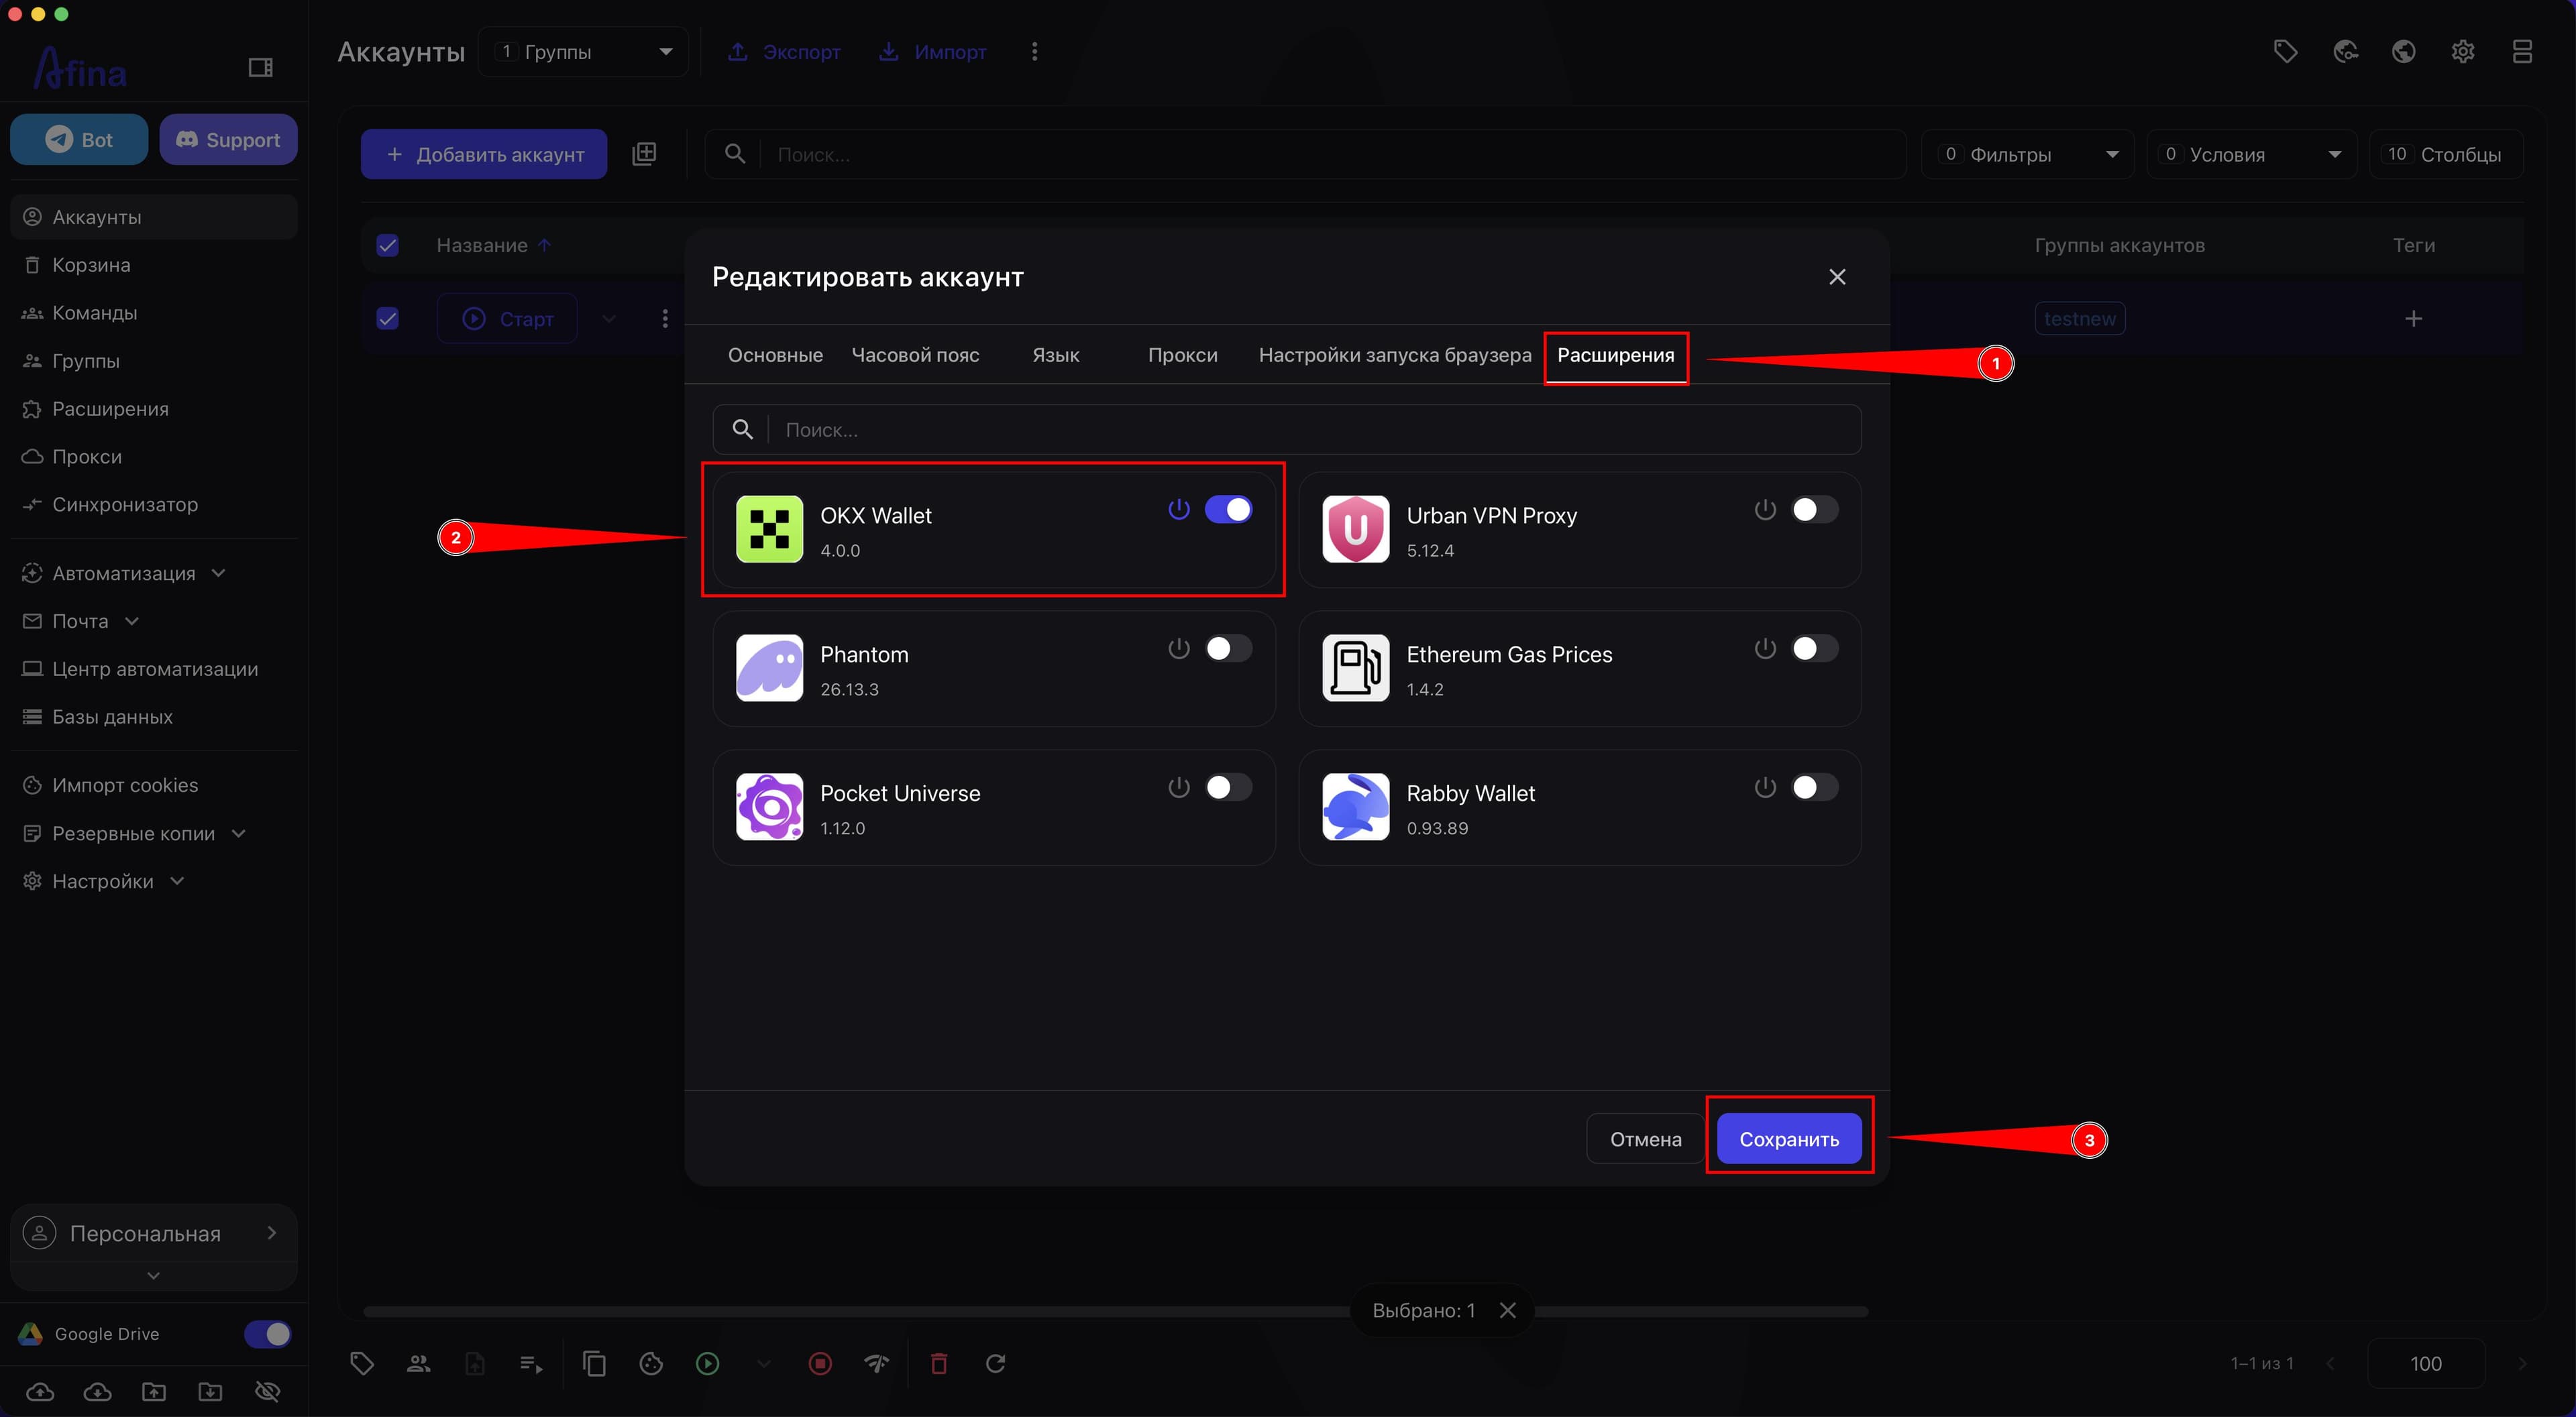
Task: Switch to the Язык tab
Action: coord(1055,355)
